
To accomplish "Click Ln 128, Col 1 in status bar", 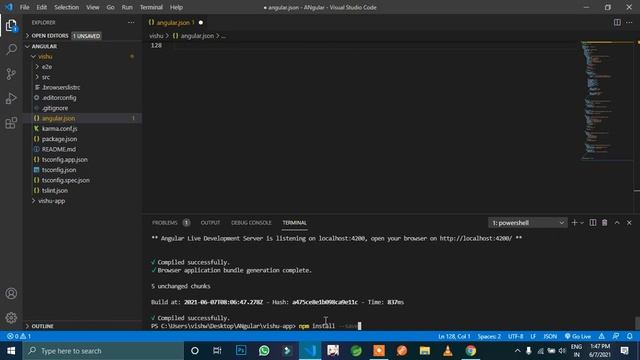I will click(454, 336).
